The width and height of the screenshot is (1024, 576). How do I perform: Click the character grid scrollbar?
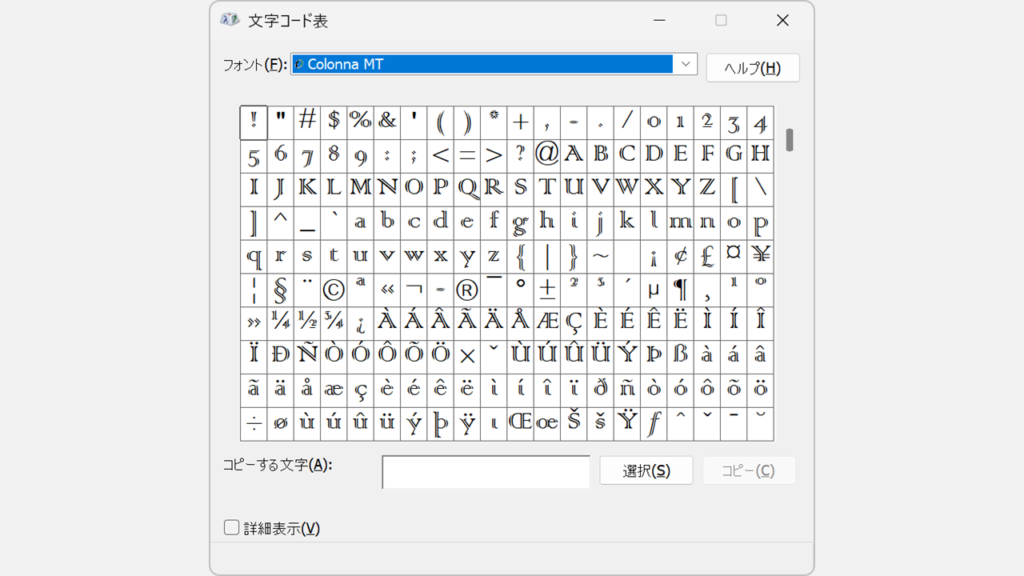click(789, 140)
